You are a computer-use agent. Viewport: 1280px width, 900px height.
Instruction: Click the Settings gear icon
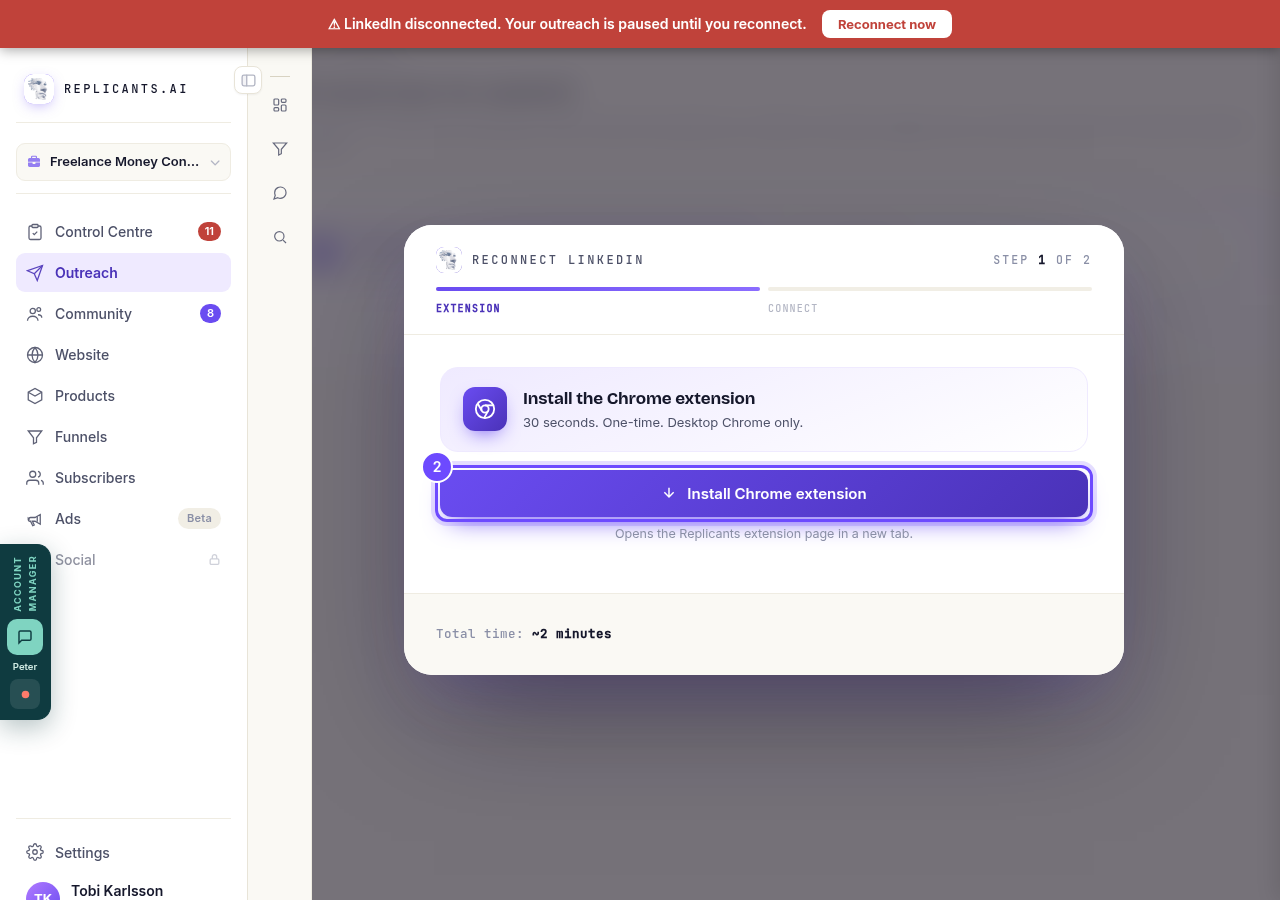35,852
